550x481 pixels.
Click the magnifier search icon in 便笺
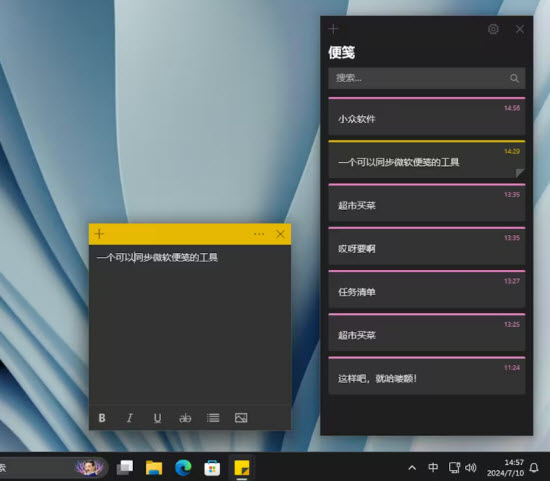click(x=514, y=78)
